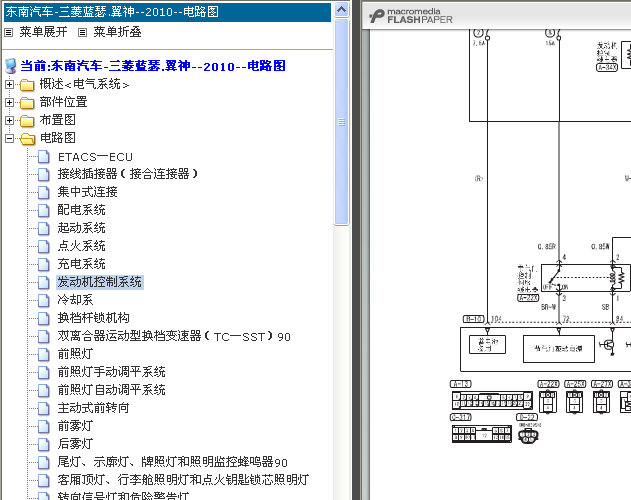The image size is (631, 500).
Task: Open 尾灯、示廓灯、牌照灯 diagram
Action: 173,462
